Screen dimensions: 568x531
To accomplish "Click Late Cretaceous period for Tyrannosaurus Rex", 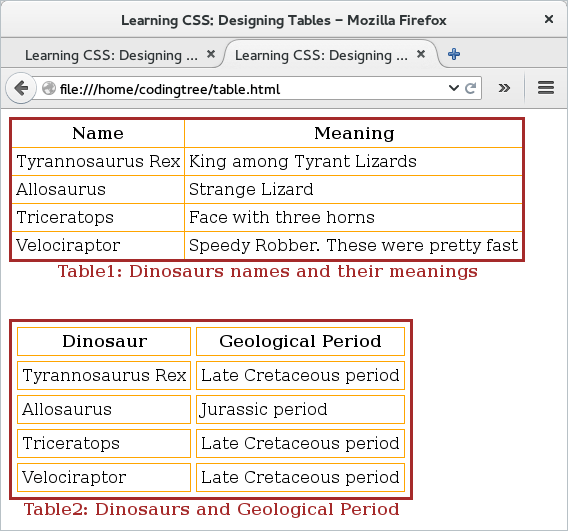I will tap(300, 376).
